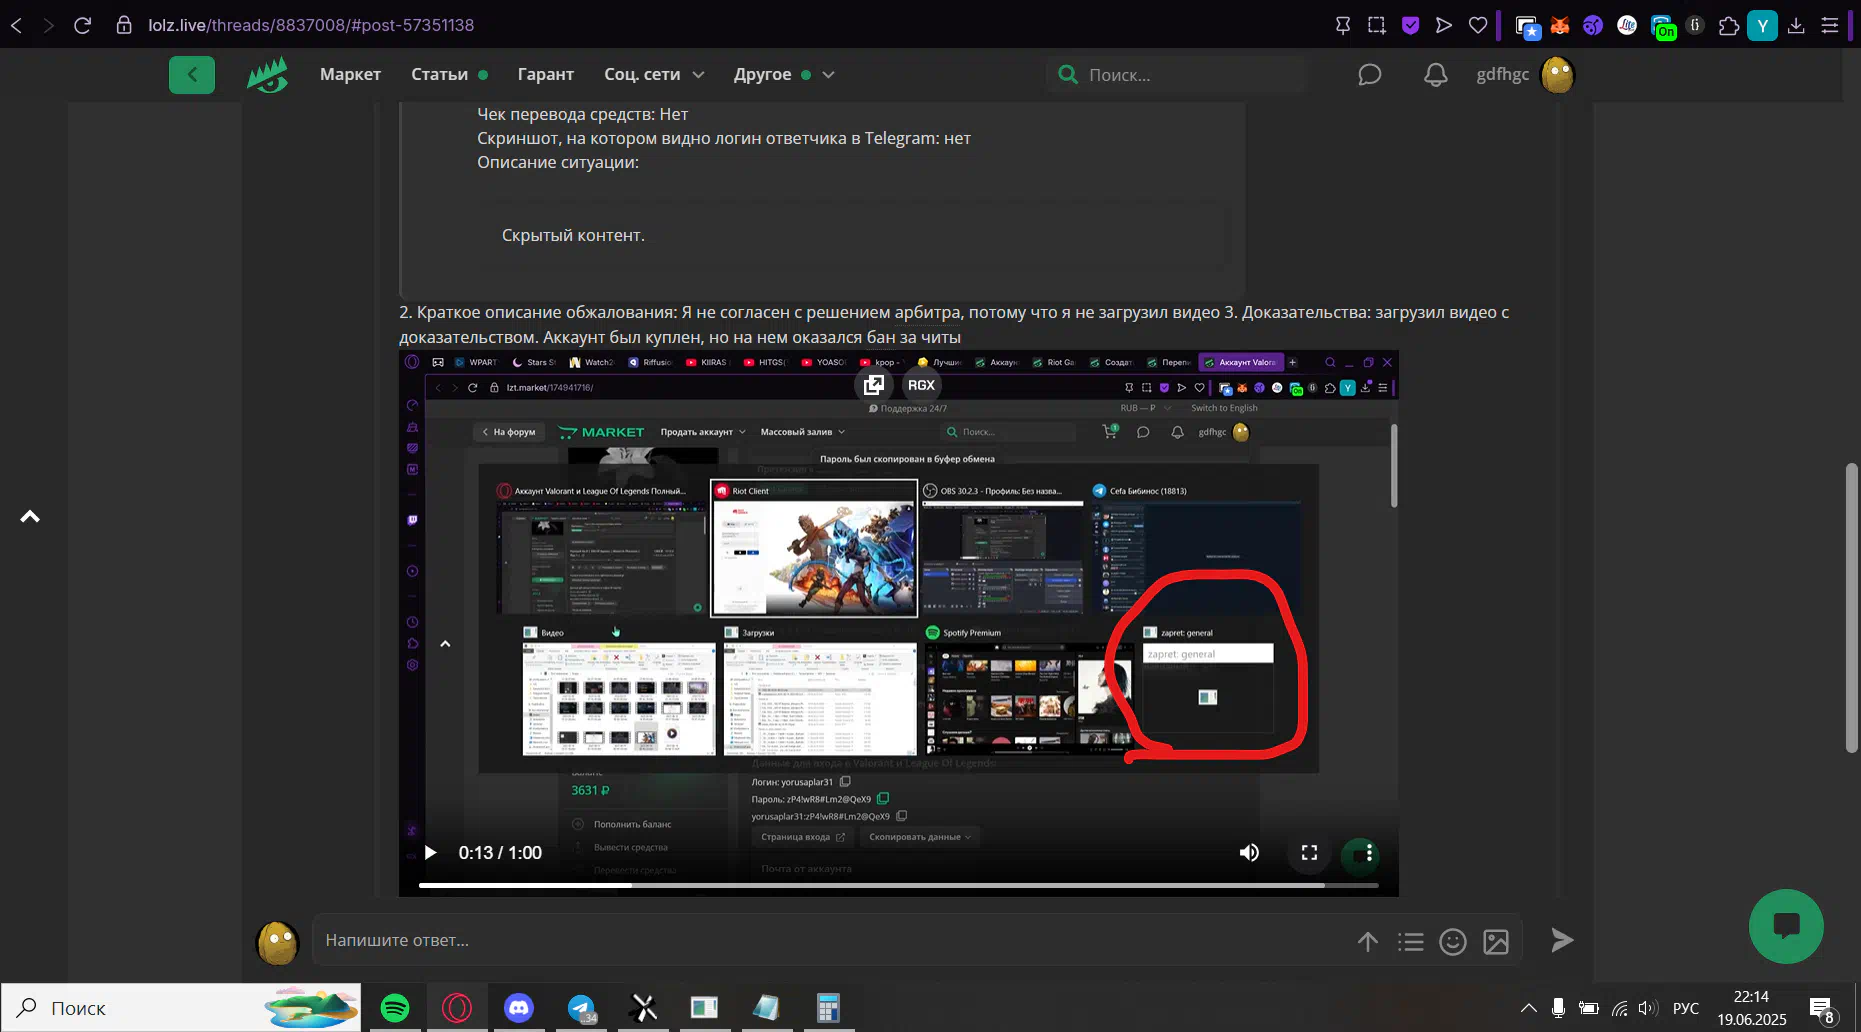Open the teal Y profile extension

[x=1762, y=26]
